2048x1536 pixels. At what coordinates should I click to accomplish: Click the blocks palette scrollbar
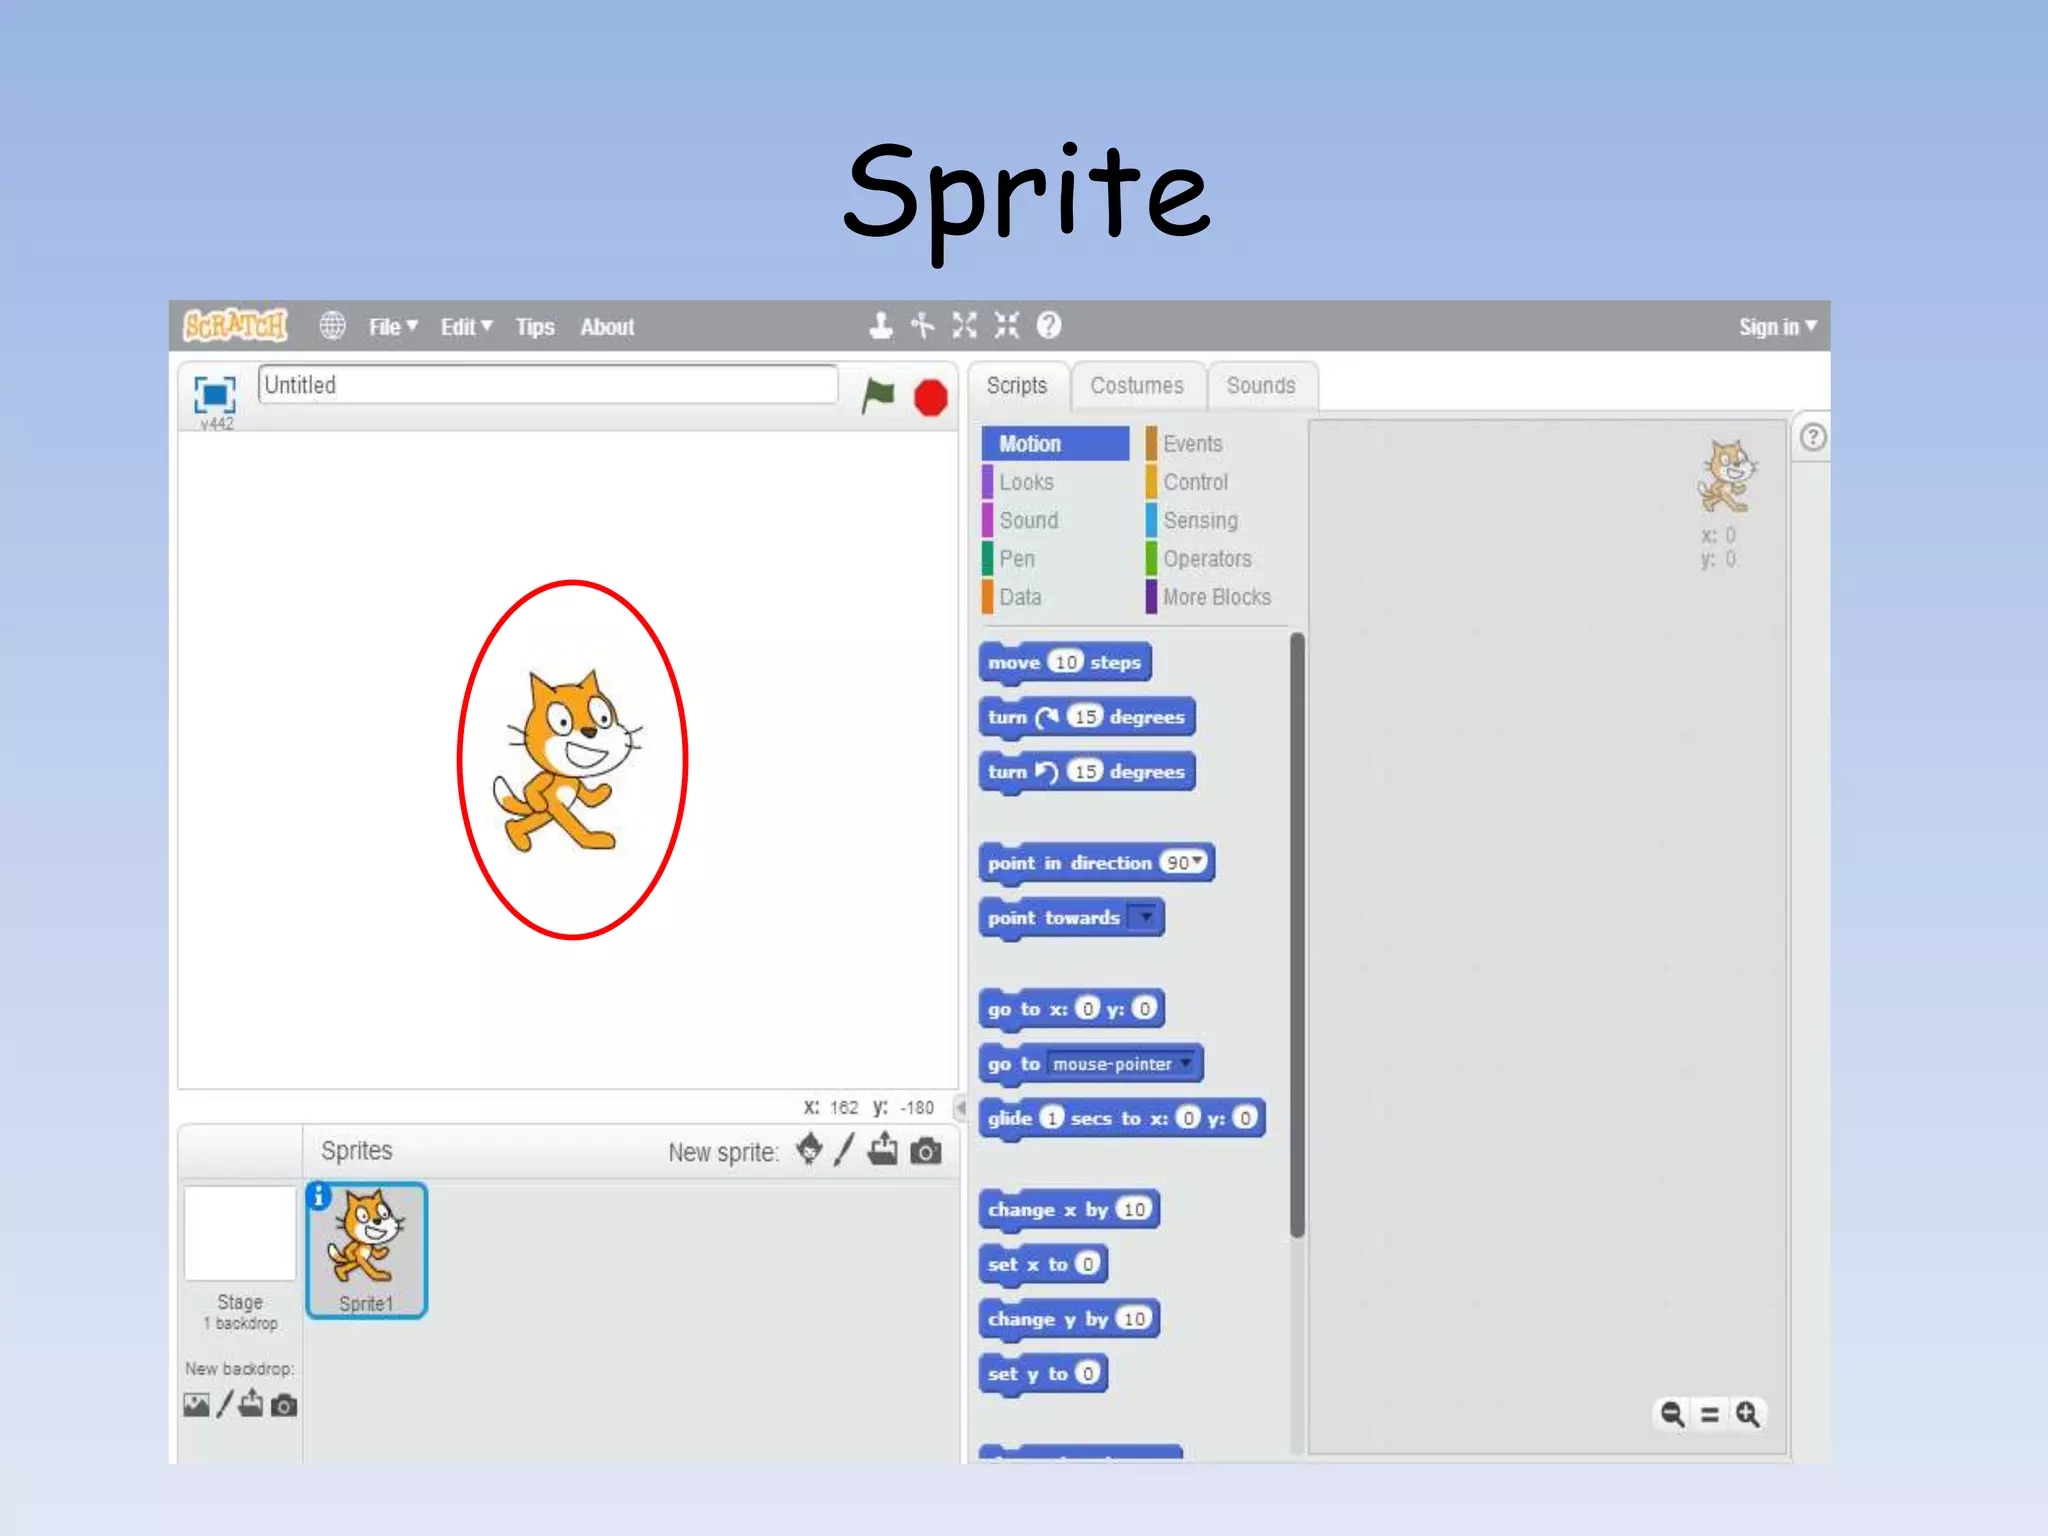[x=1297, y=936]
